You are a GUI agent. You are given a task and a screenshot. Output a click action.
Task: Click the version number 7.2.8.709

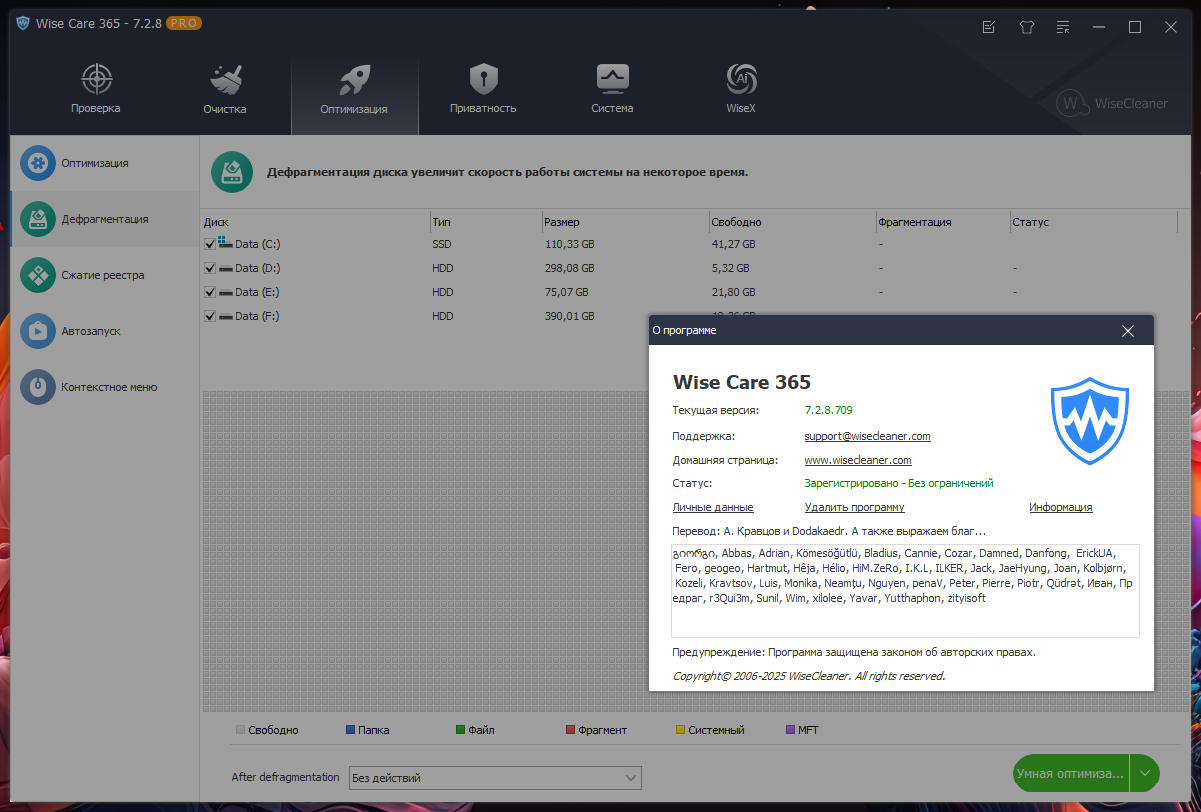tap(828, 410)
